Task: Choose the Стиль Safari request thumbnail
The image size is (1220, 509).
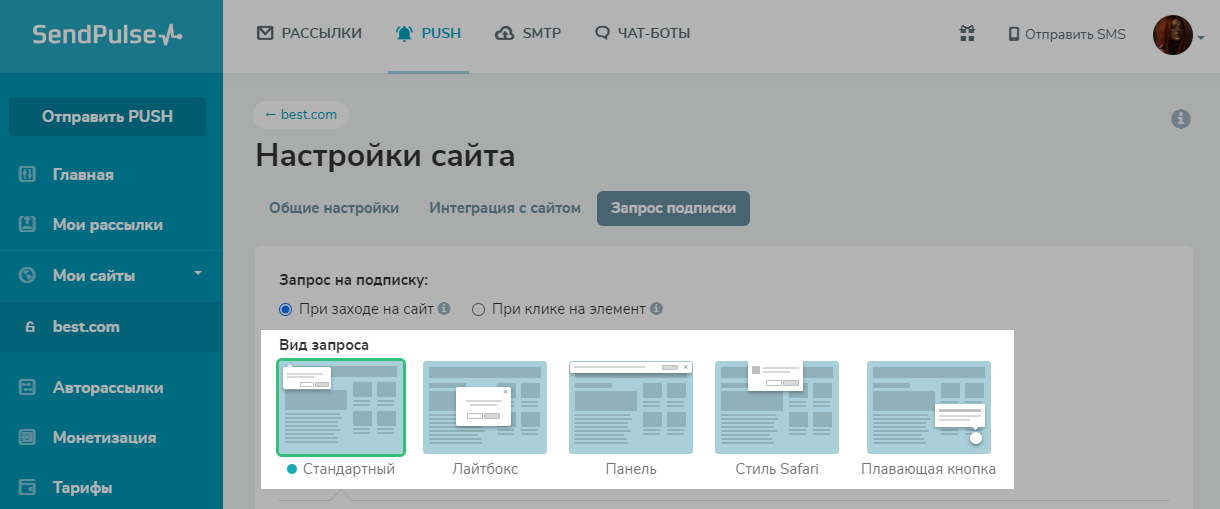Action: [777, 407]
